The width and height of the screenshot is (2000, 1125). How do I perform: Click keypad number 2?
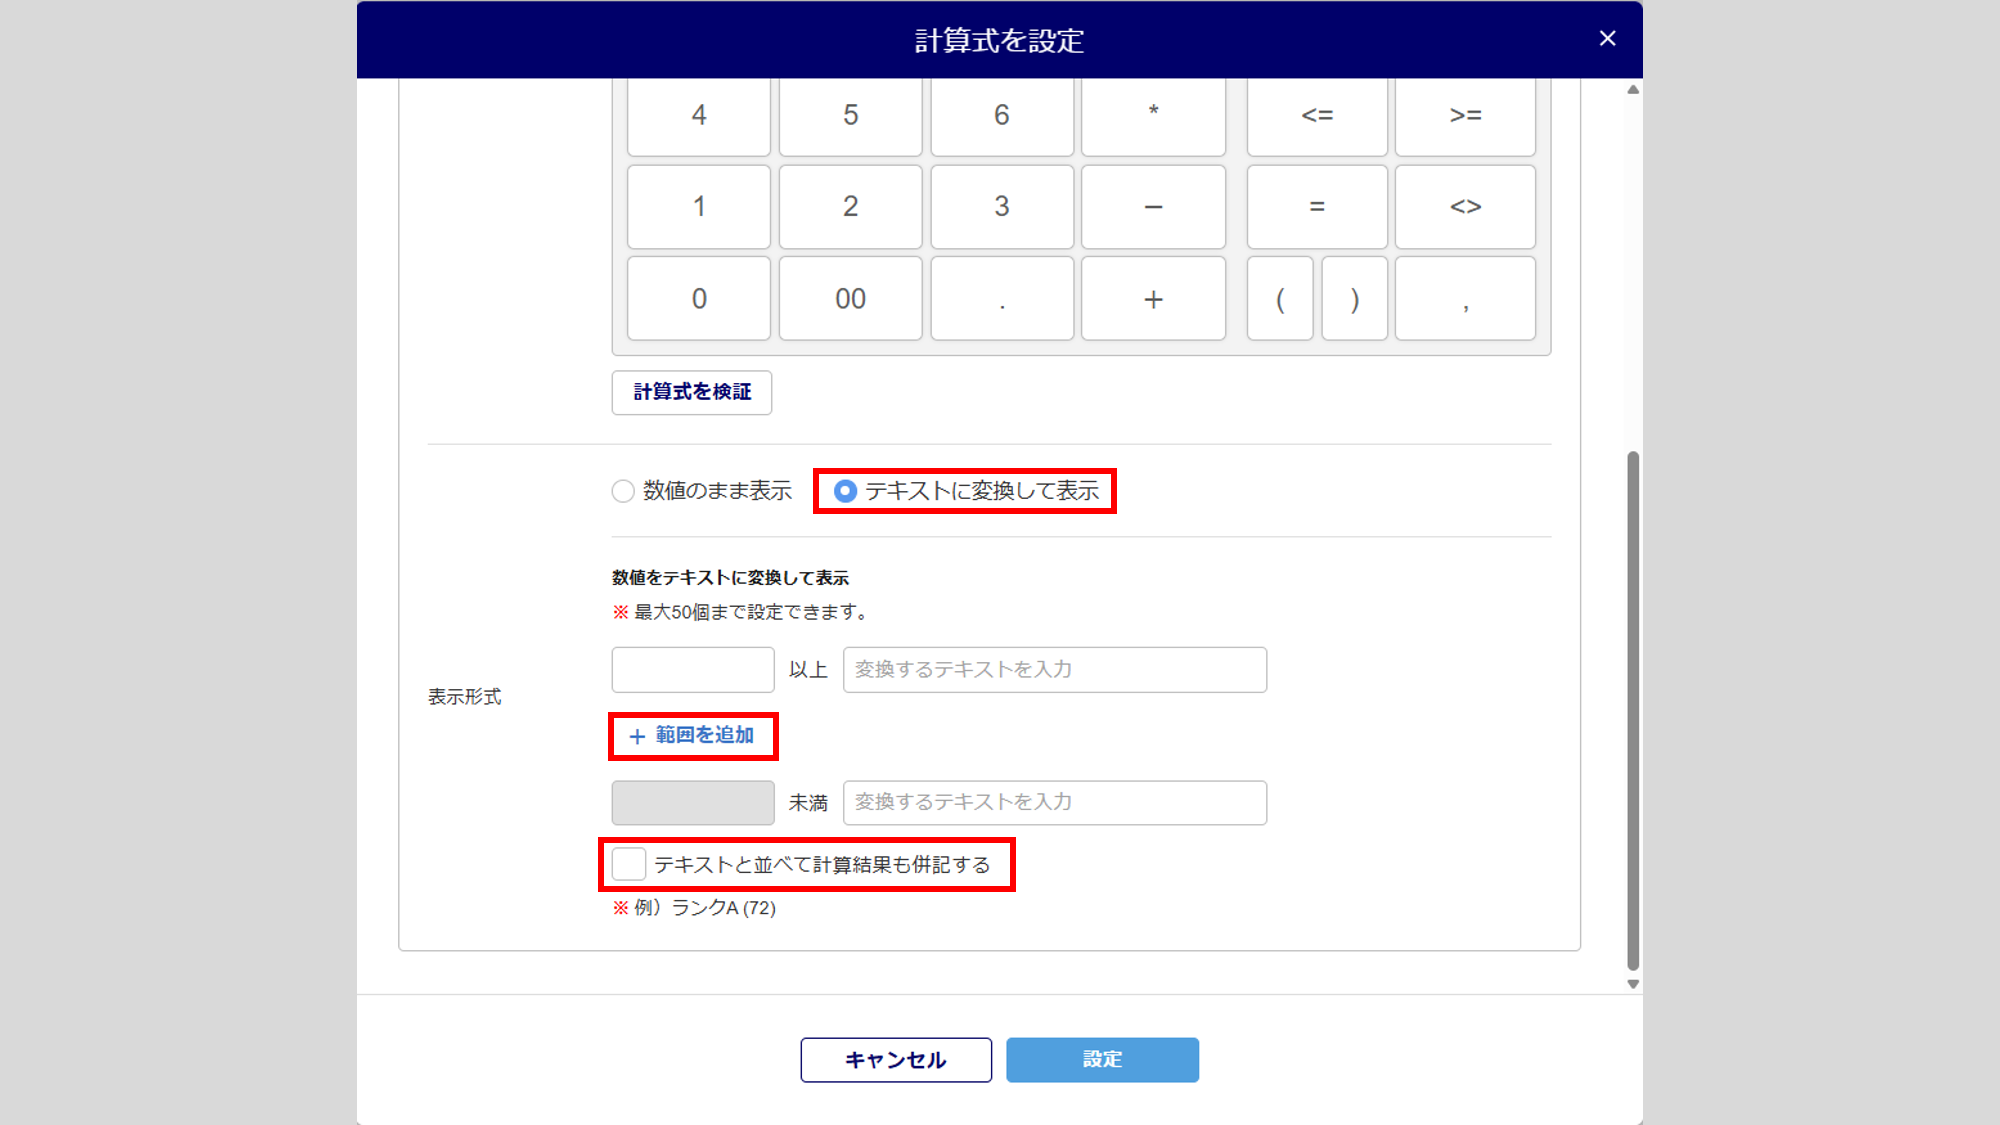(850, 206)
